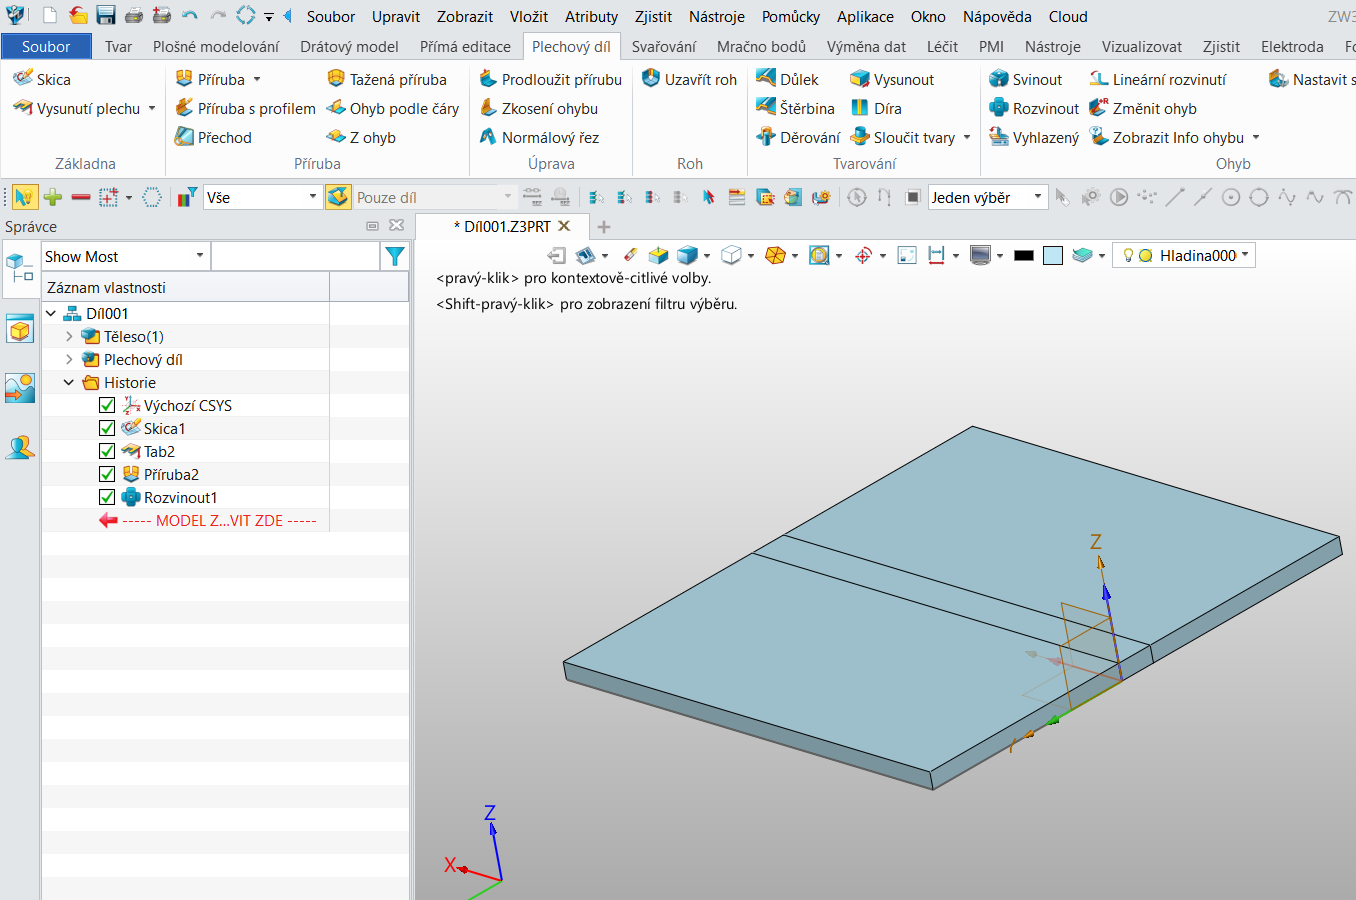Open the Vše filter dropdown
Screen dimensions: 1356x900
[x=262, y=197]
